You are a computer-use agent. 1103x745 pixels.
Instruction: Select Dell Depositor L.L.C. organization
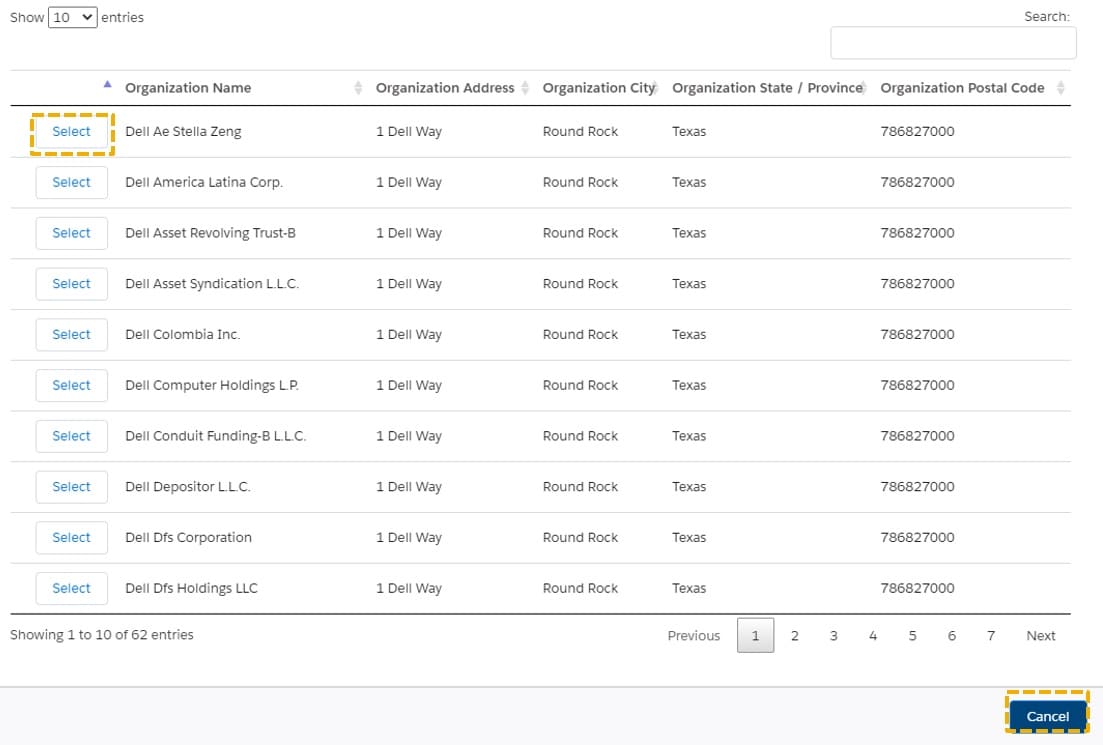72,486
